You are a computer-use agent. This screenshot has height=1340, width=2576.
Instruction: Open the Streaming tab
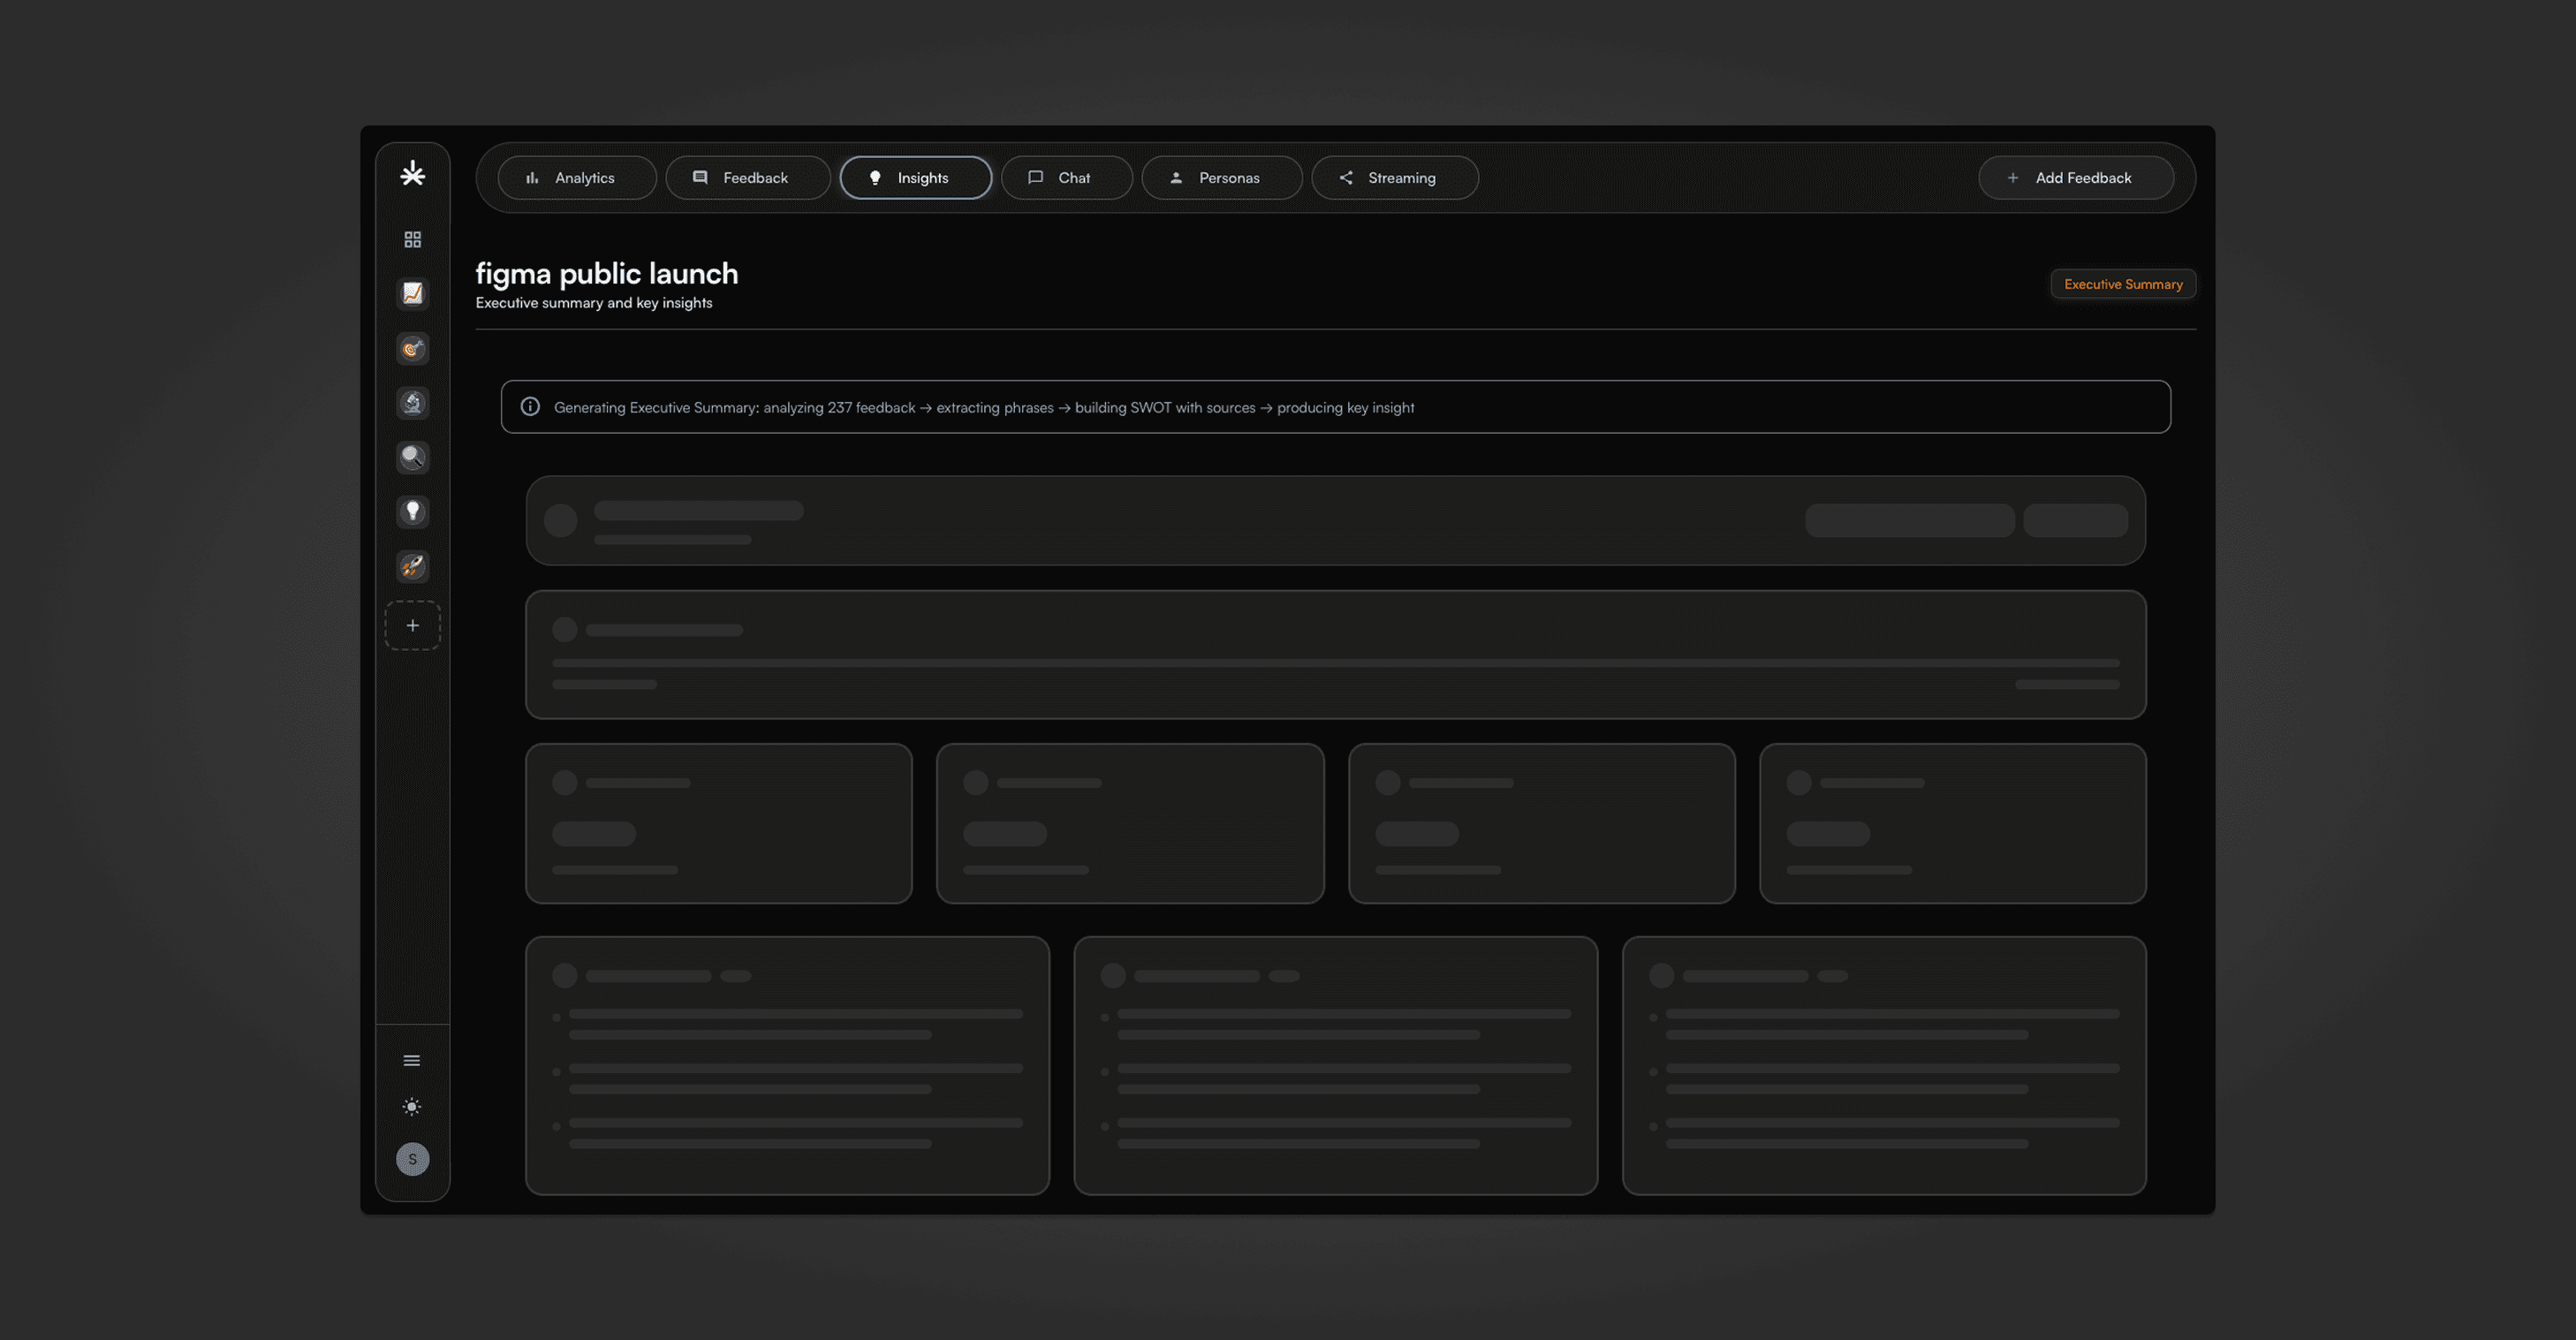coord(1394,178)
